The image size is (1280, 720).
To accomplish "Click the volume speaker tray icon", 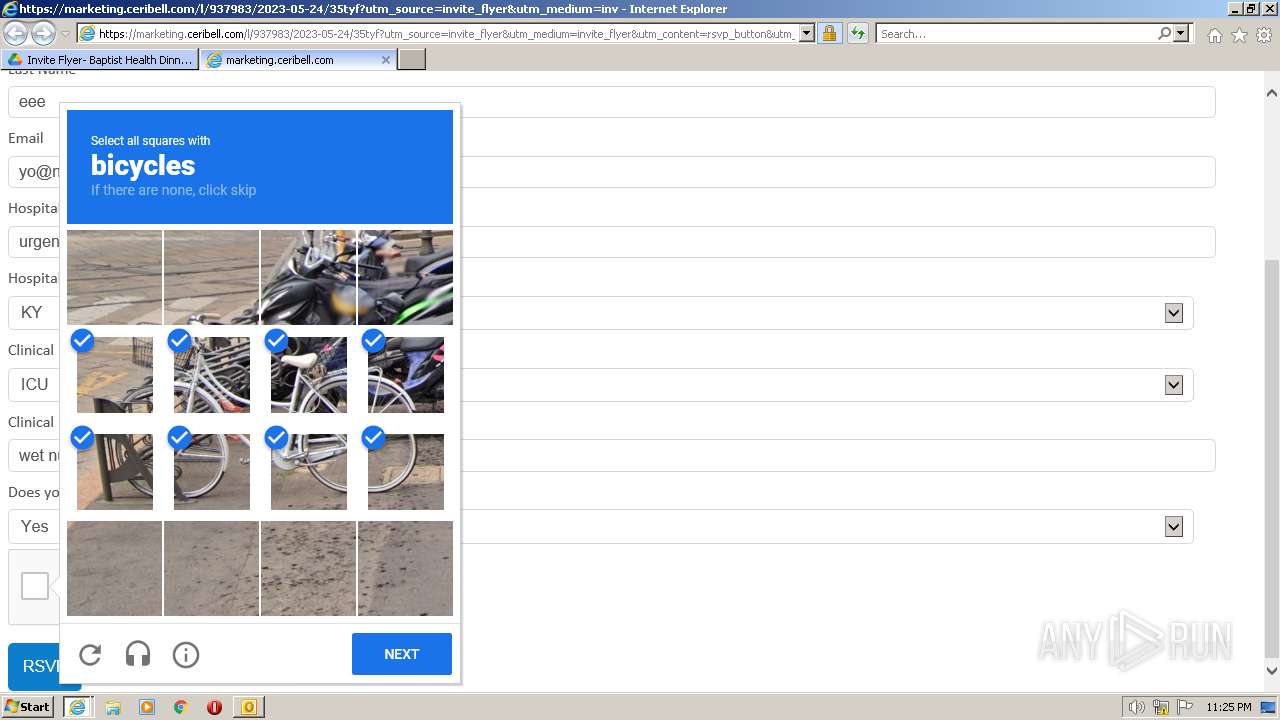I will [1136, 707].
